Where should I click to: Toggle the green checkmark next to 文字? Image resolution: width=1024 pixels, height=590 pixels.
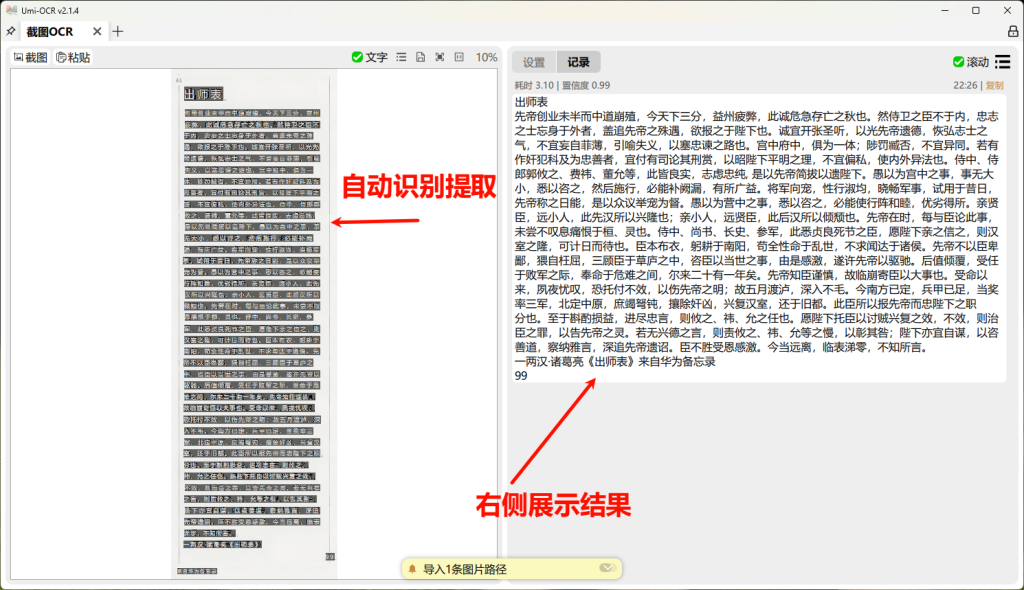[357, 57]
